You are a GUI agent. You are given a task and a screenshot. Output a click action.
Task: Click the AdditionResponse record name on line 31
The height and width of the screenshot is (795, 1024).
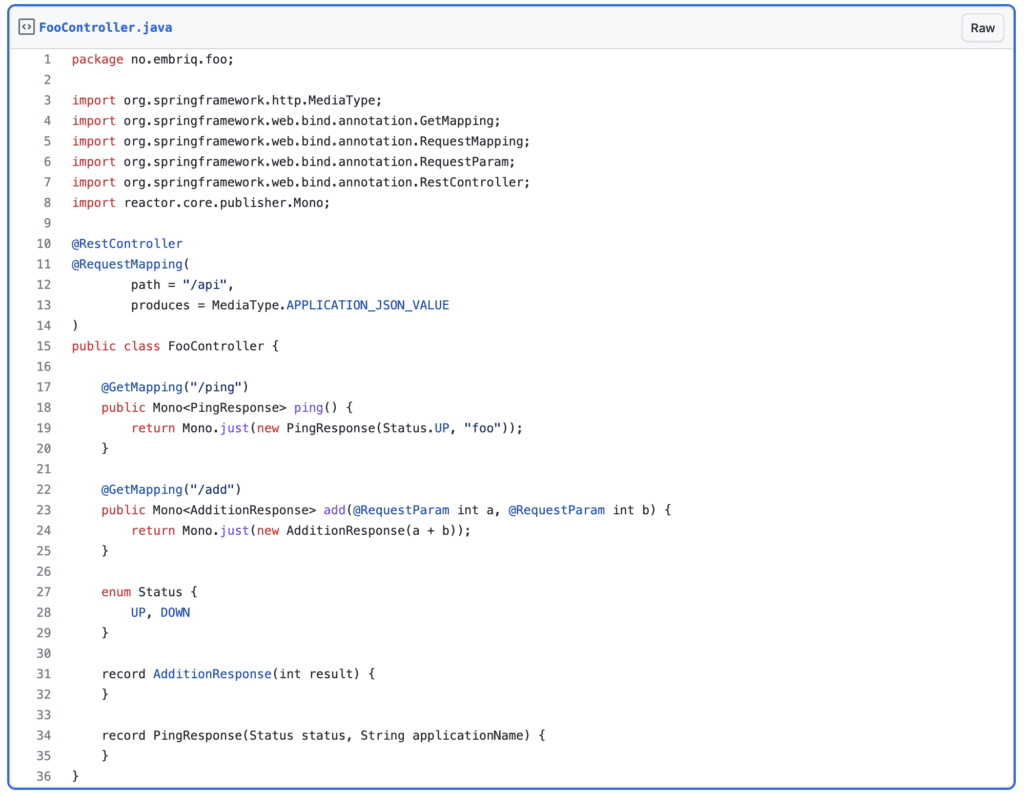(x=212, y=673)
